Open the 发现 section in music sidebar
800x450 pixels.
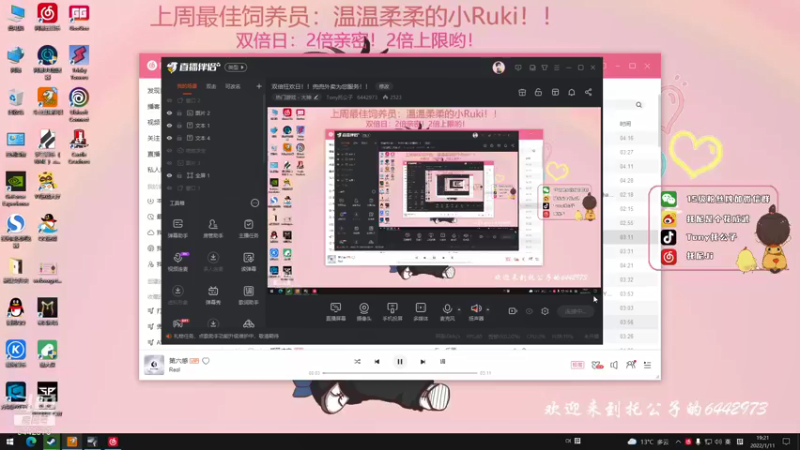[x=153, y=90]
